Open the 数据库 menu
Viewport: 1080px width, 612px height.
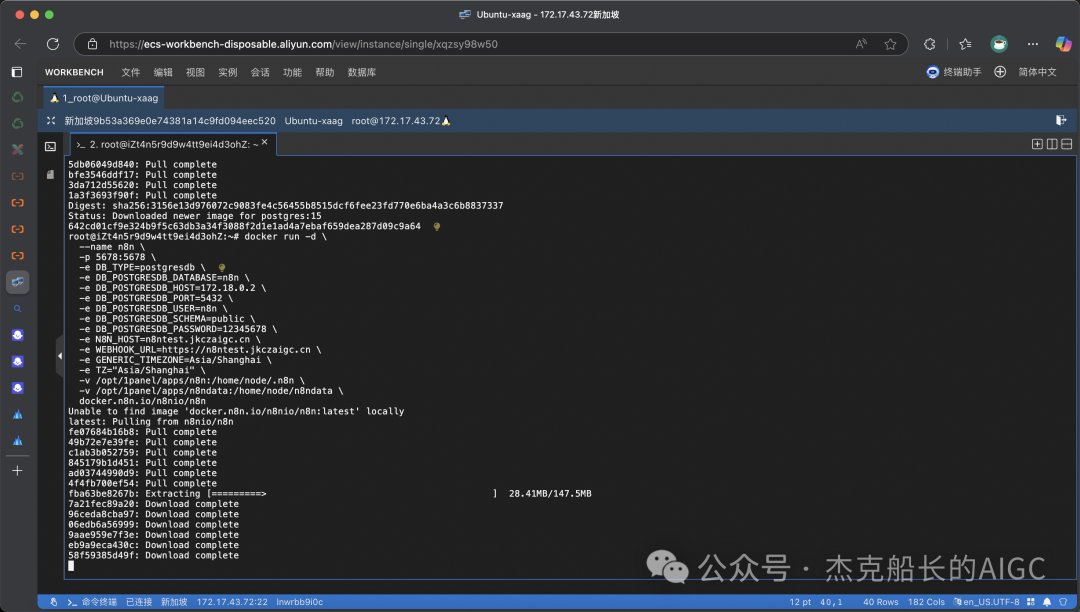pos(362,72)
